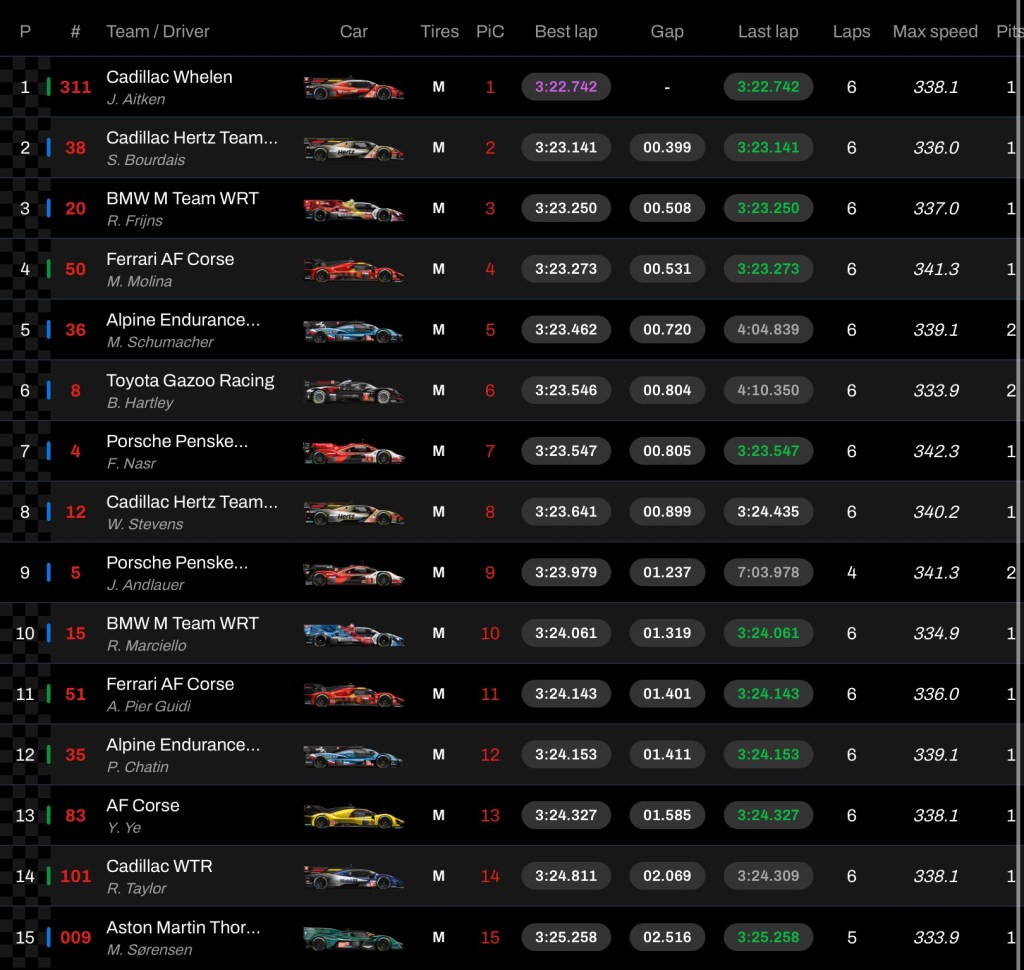The width and height of the screenshot is (1024, 970).
Task: Click the Cadillac WTR #101 car image
Action: pos(354,877)
